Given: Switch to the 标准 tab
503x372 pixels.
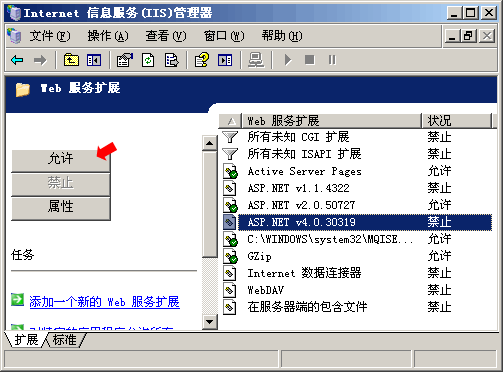Looking at the screenshot, I should tap(64, 340).
